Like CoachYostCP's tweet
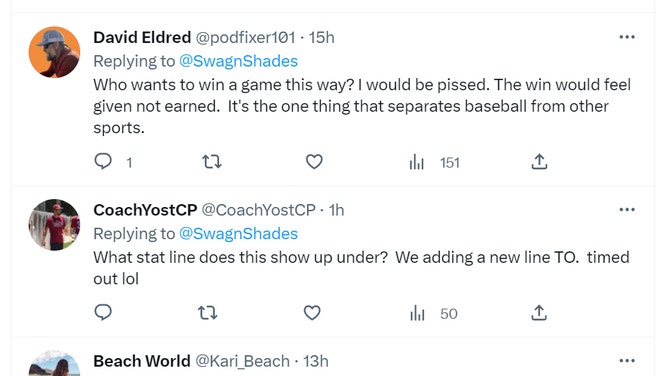This screenshot has width=668, height=376. [312, 313]
